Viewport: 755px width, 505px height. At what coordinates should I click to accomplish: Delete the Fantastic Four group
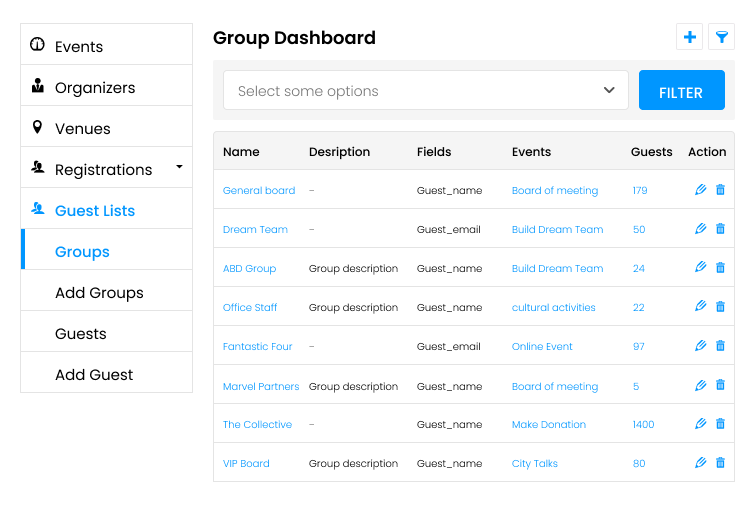[x=720, y=346]
